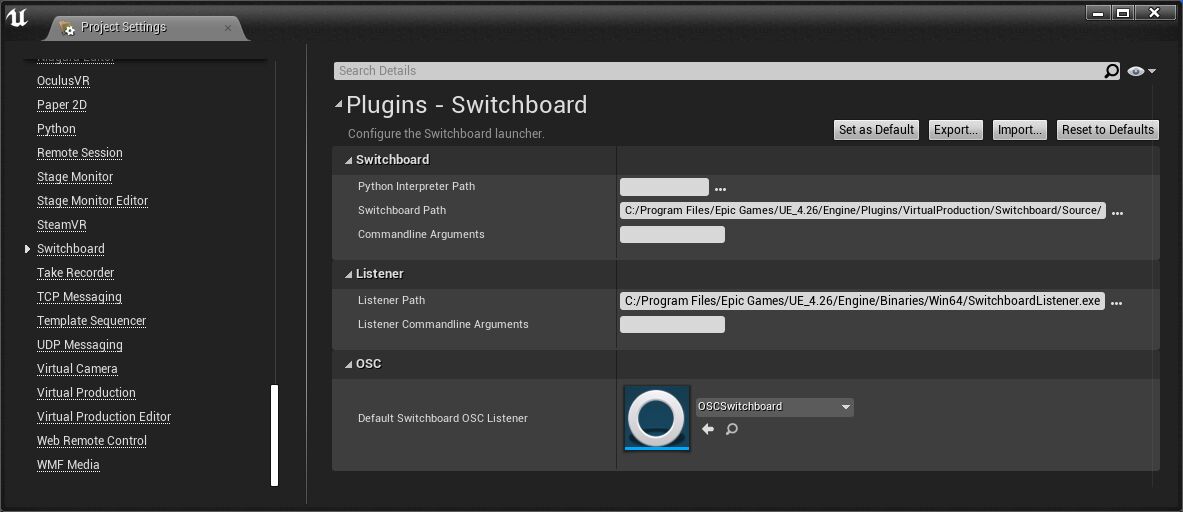Open Virtual Production settings
Image resolution: width=1183 pixels, height=512 pixels.
click(x=86, y=393)
